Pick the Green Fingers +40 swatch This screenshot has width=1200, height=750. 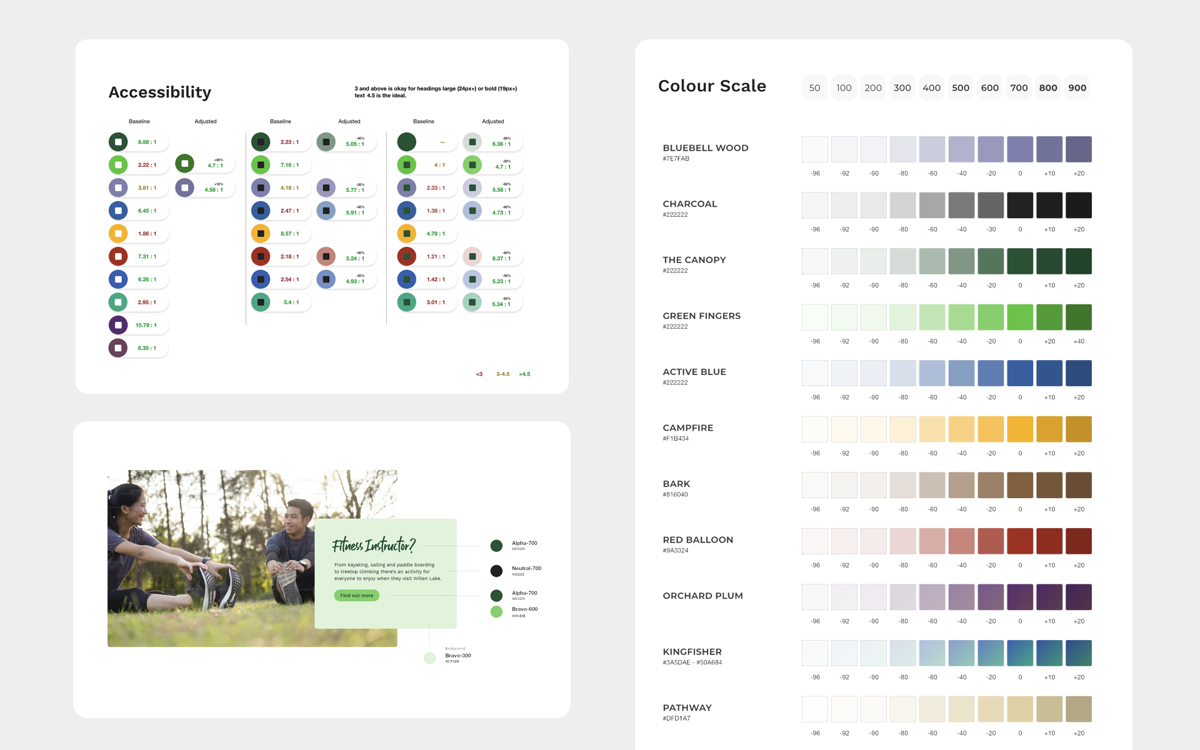1078,317
